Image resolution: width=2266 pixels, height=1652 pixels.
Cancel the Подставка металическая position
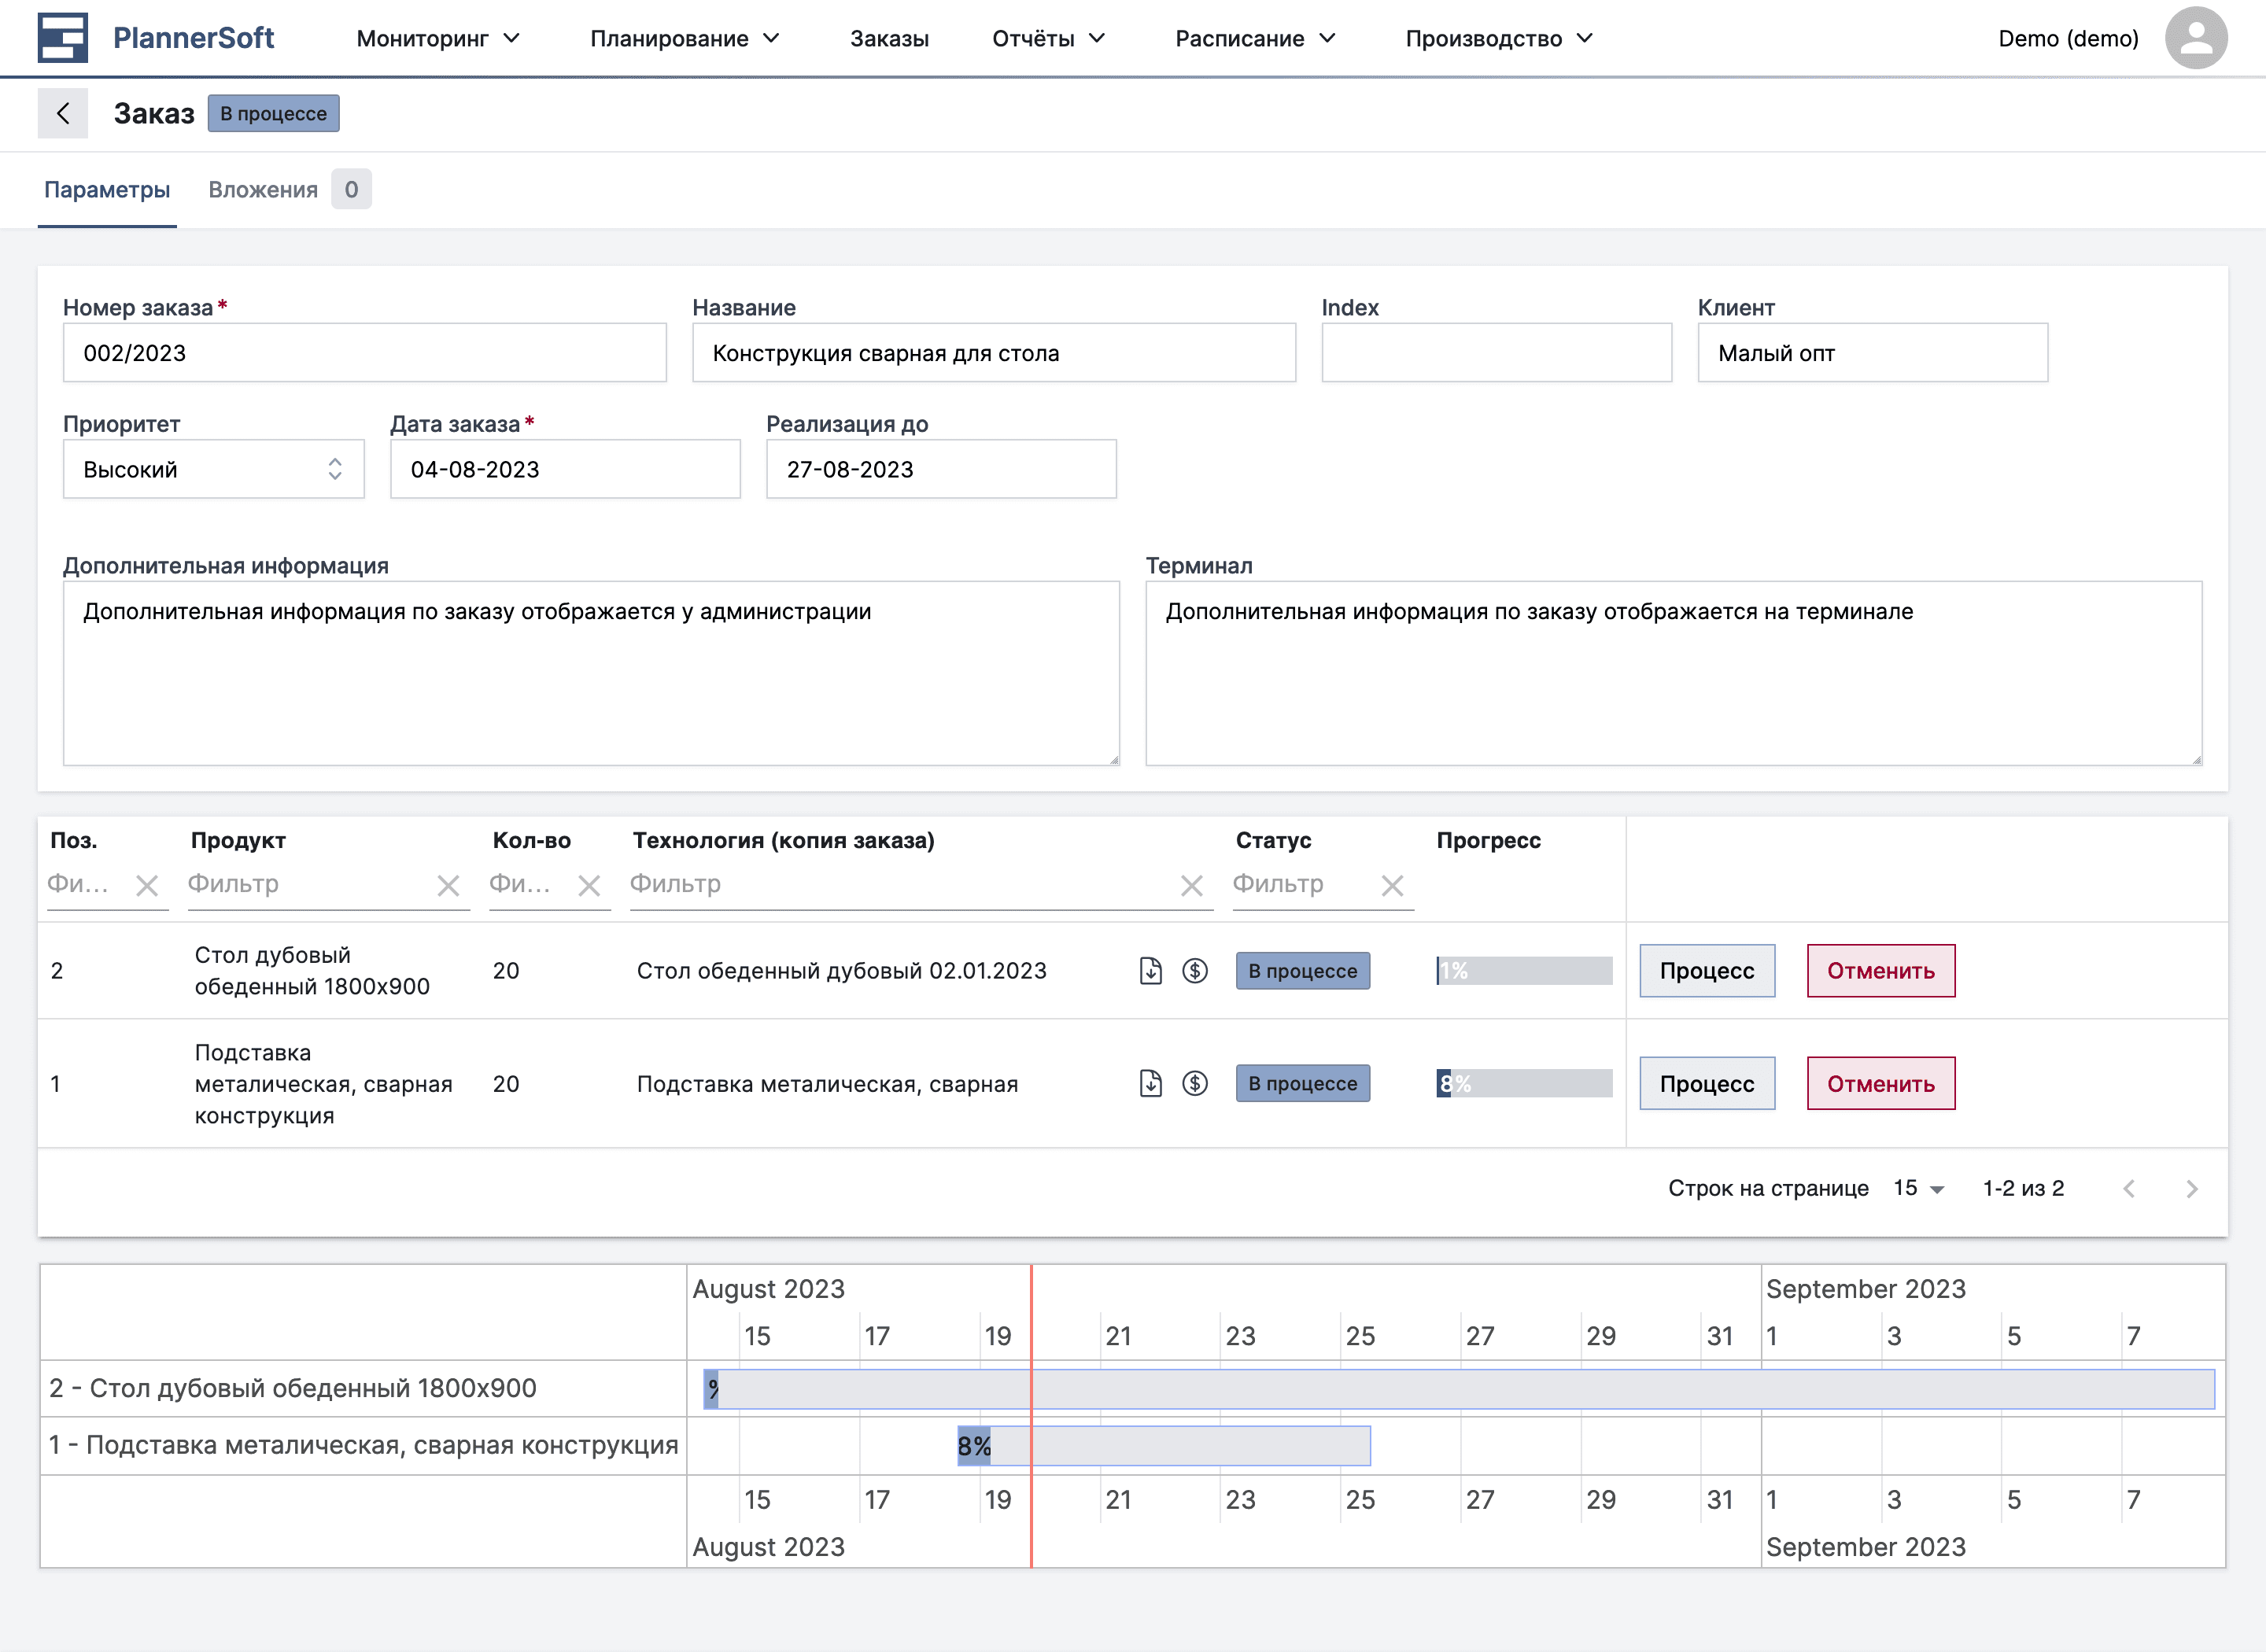[x=1880, y=1083]
